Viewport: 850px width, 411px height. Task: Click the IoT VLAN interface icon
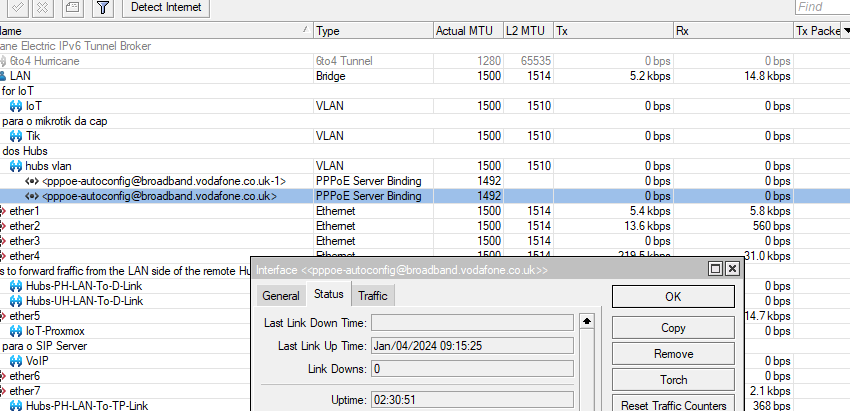pyautogui.click(x=16, y=106)
